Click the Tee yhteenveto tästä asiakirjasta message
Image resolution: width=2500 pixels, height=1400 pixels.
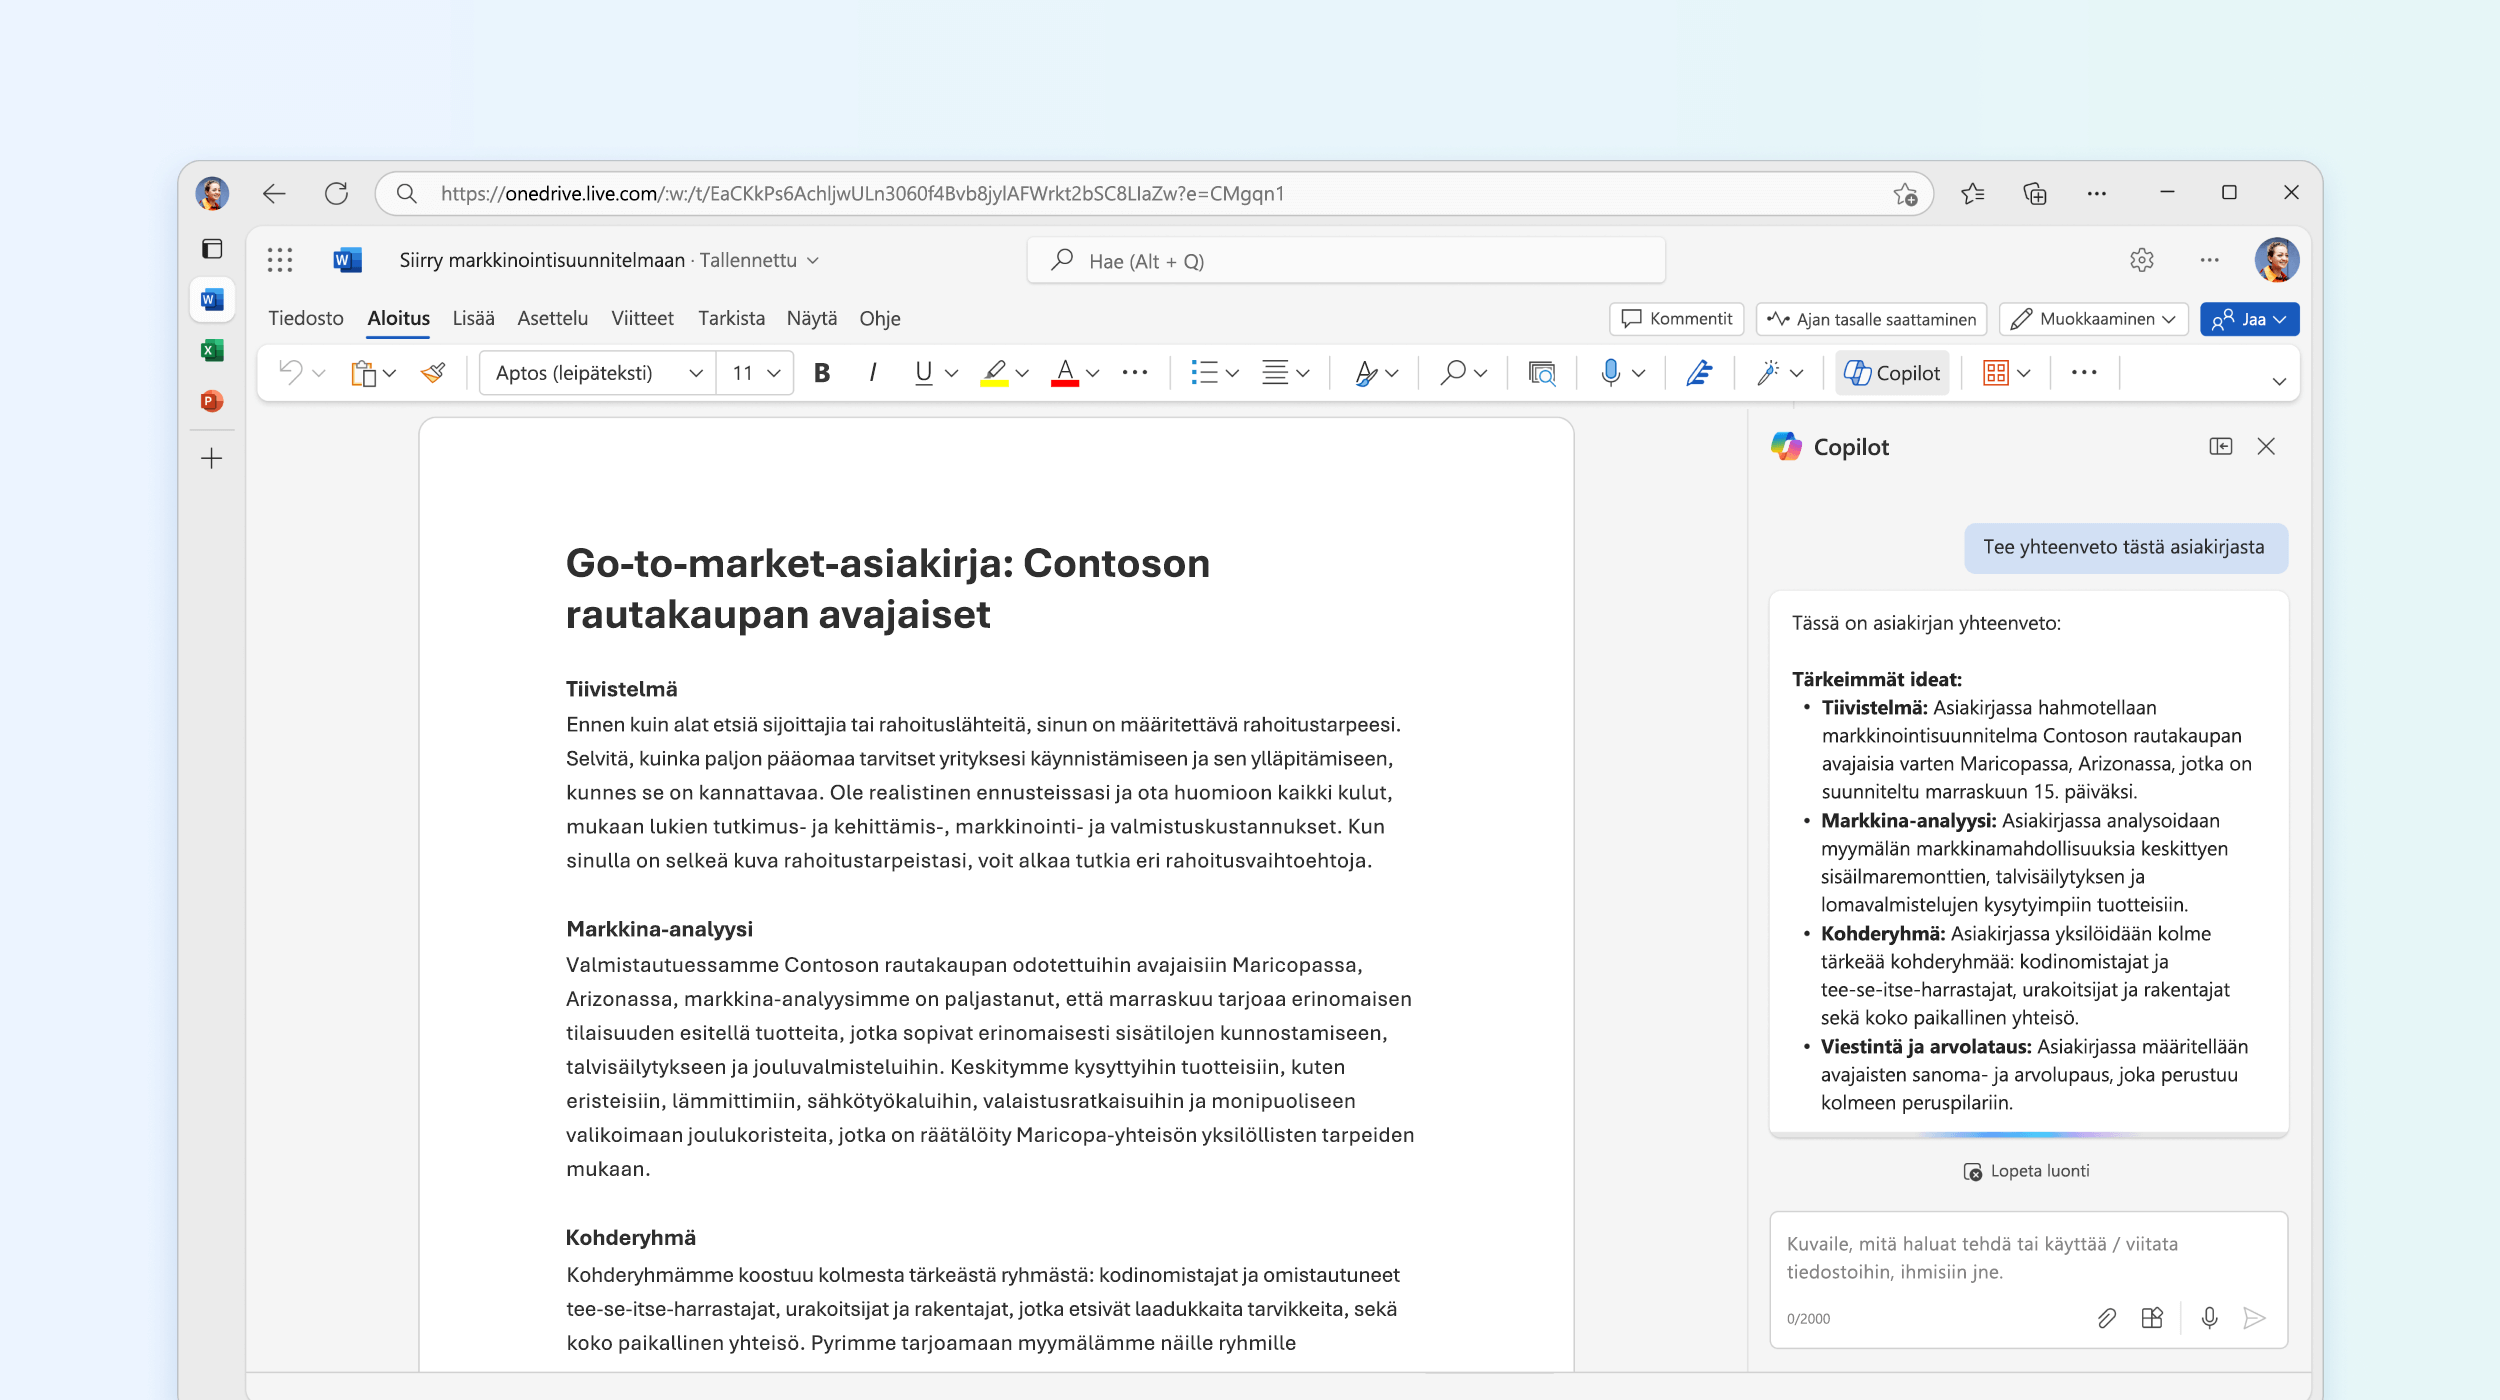pos(2125,547)
